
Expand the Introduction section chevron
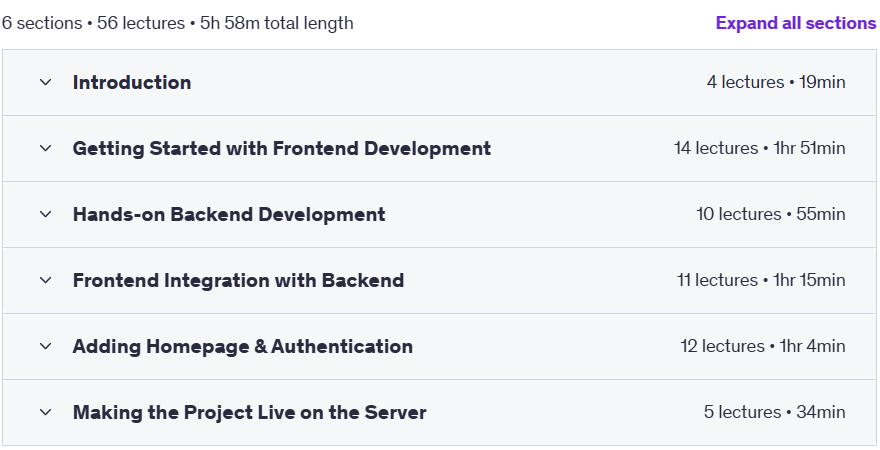(x=45, y=82)
